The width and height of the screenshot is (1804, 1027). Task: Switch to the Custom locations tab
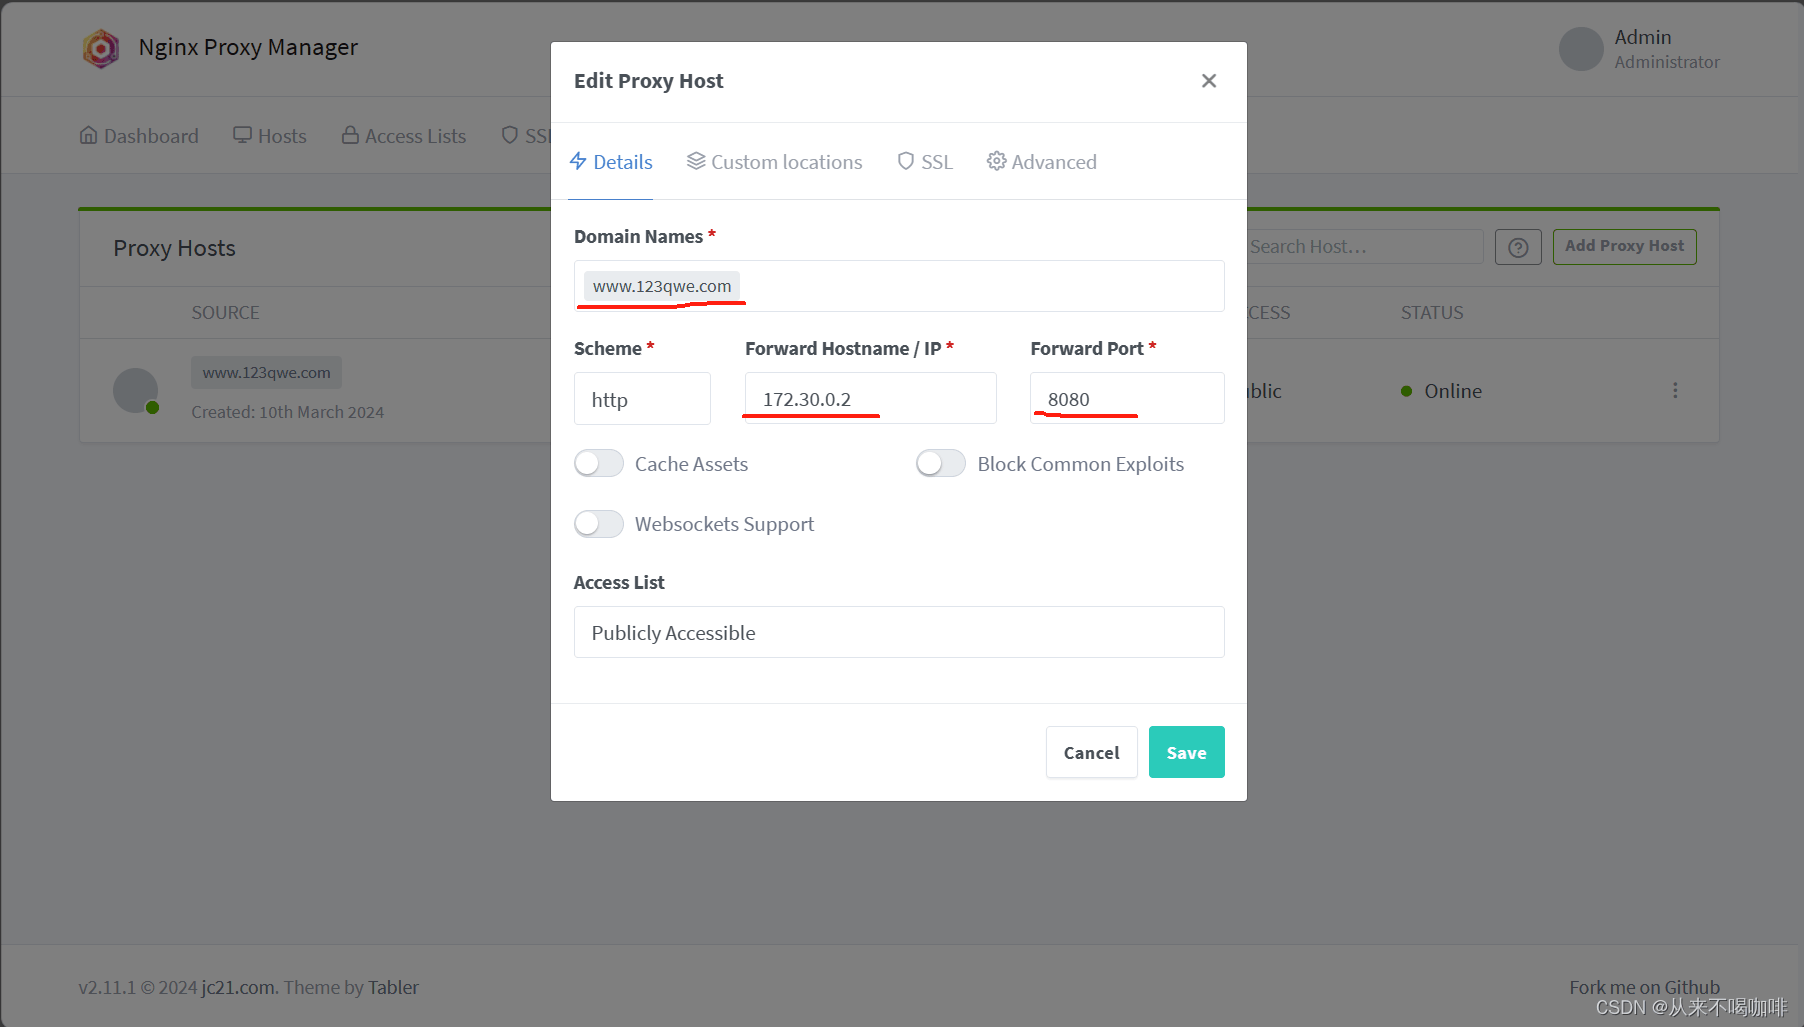(x=774, y=162)
